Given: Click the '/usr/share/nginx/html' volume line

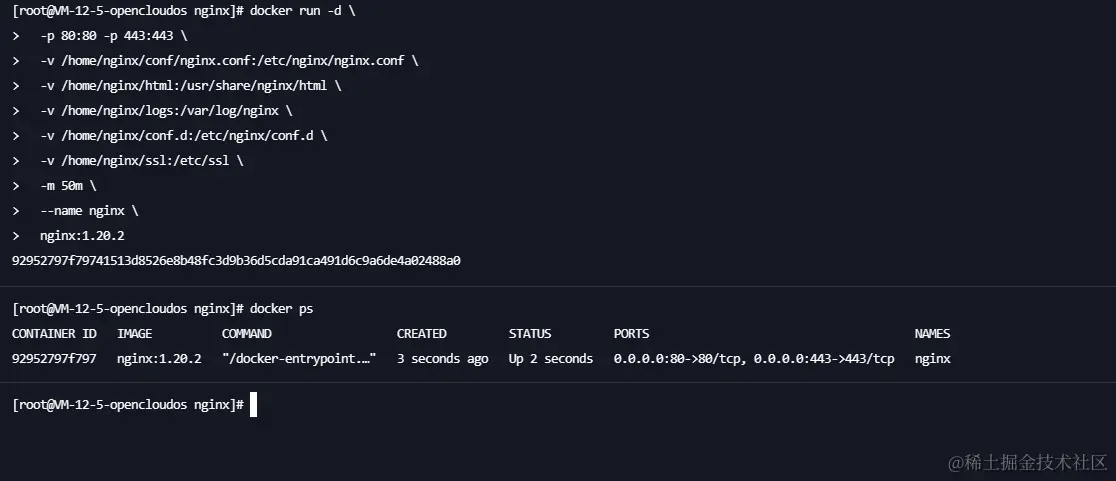Looking at the screenshot, I should [191, 85].
